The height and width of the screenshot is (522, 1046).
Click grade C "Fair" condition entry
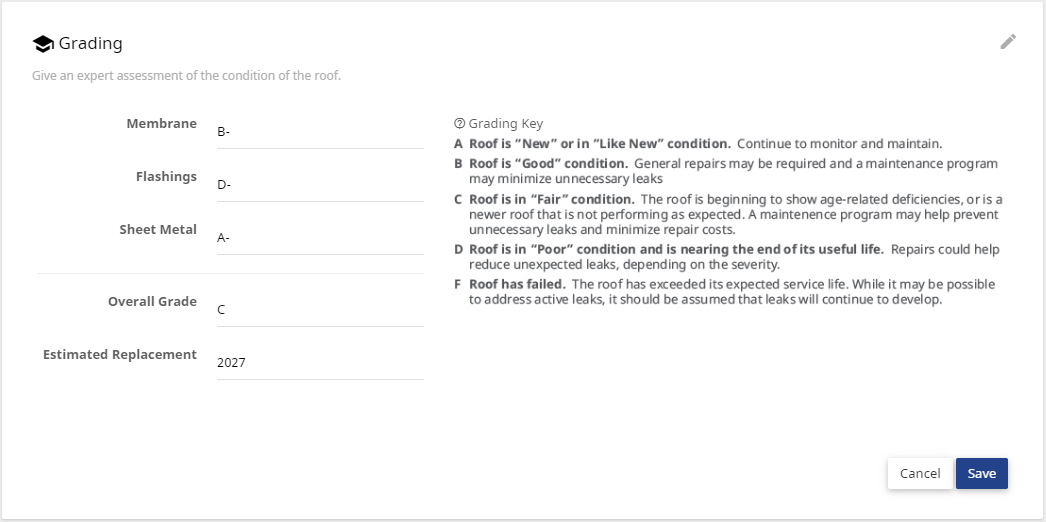pos(728,214)
